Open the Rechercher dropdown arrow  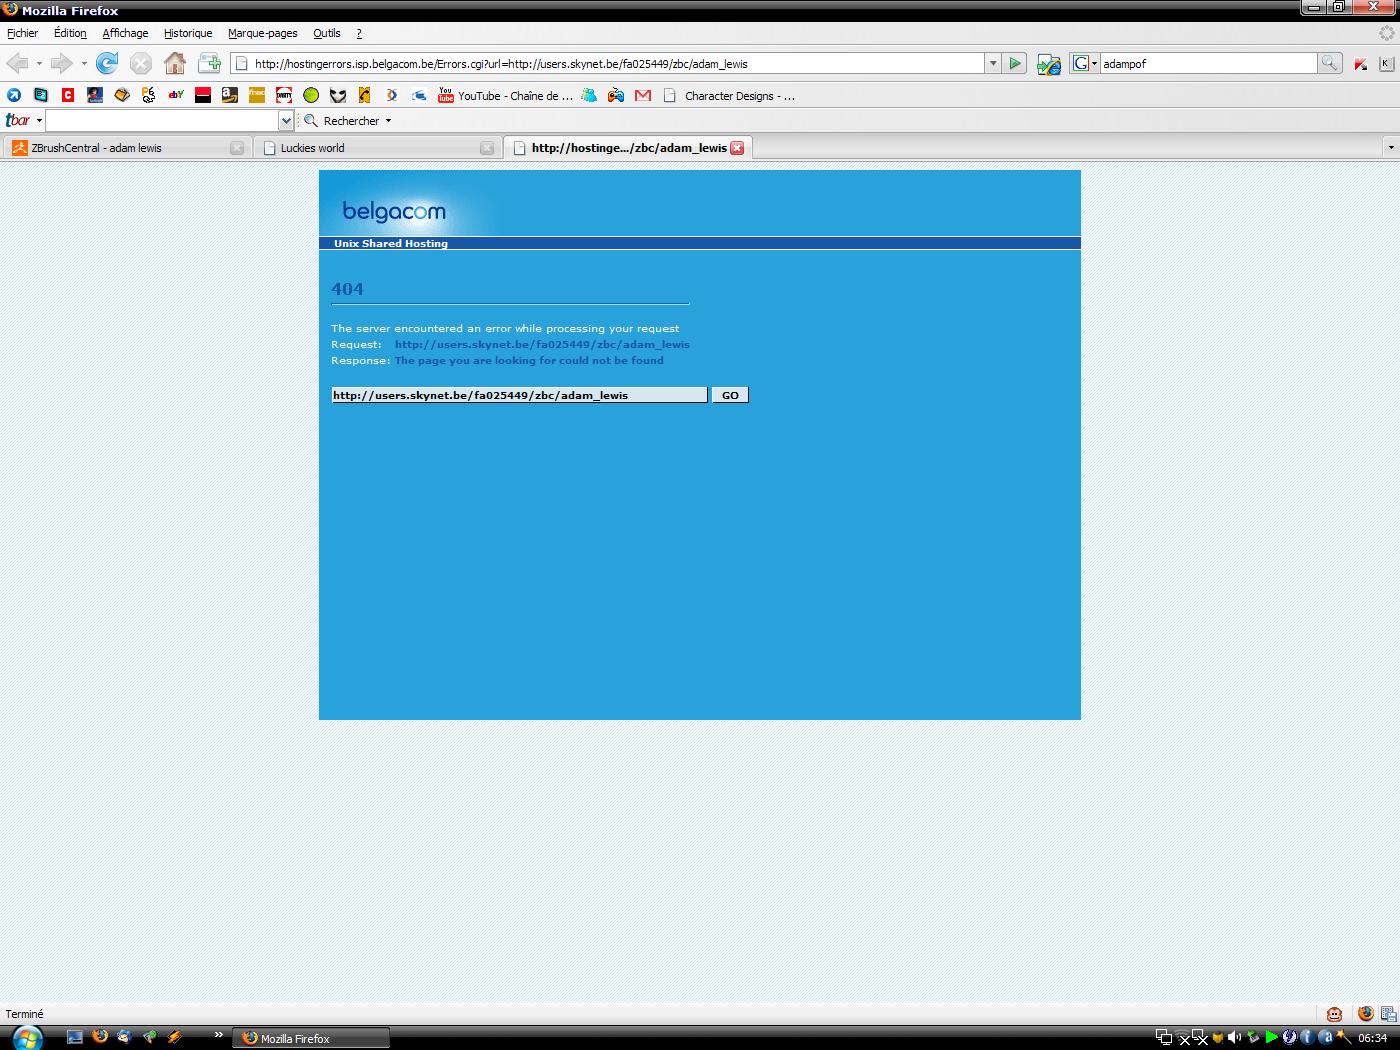[x=388, y=121]
